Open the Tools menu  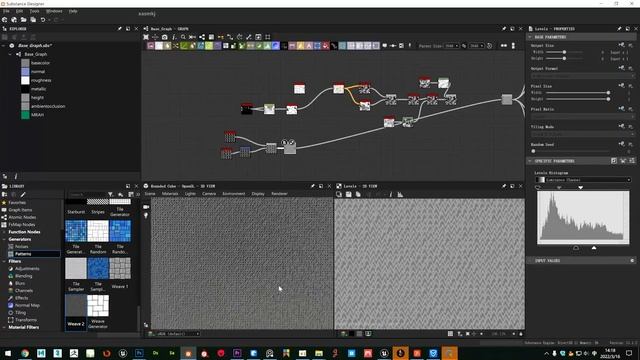(x=34, y=11)
